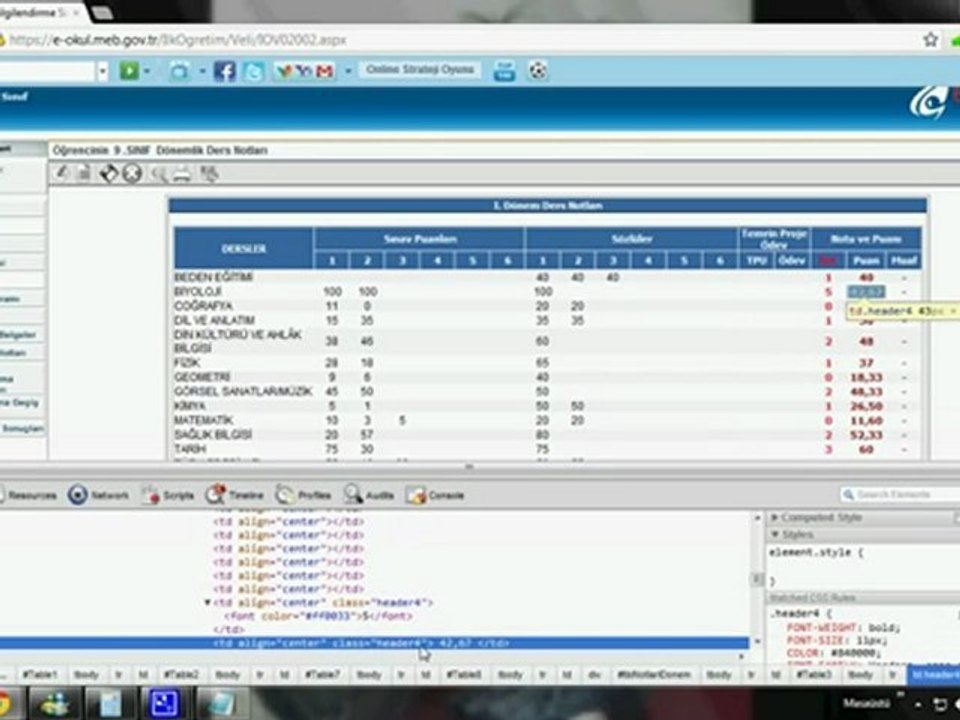This screenshot has width=960, height=720.
Task: Click the Search Elements field
Action: 900,494
